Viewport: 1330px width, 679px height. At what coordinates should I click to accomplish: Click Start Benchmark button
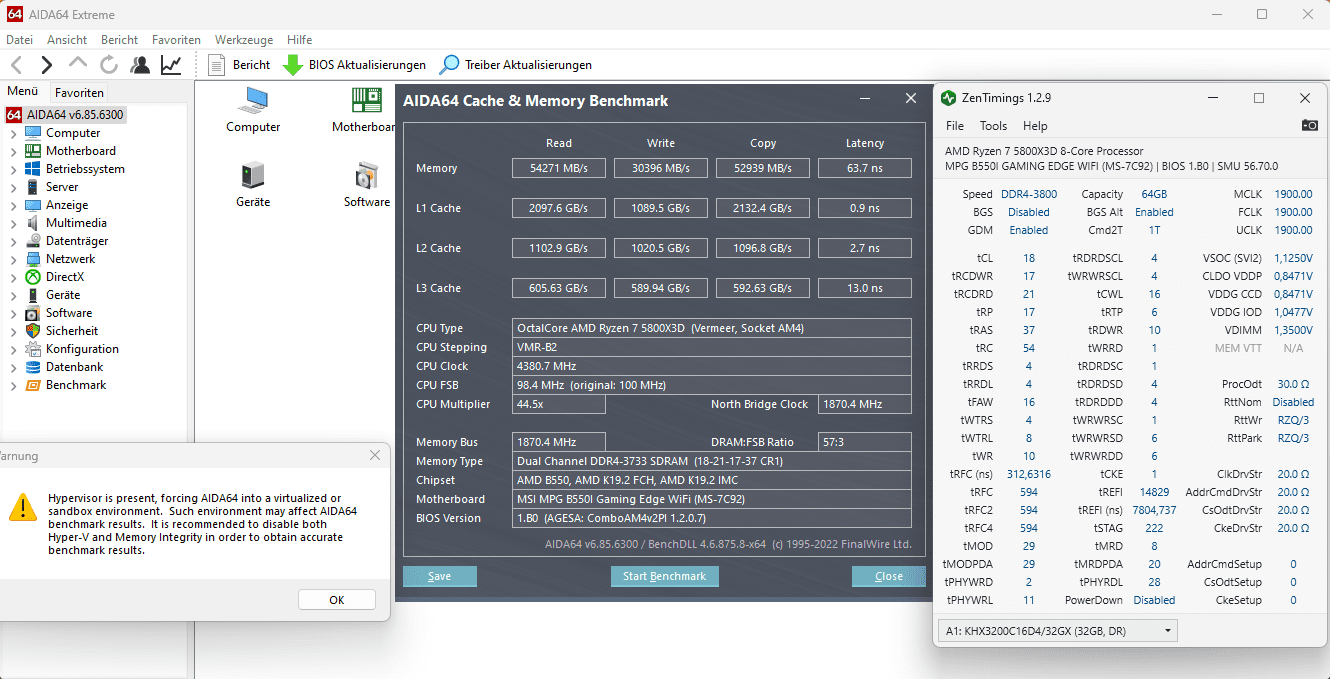click(x=665, y=576)
